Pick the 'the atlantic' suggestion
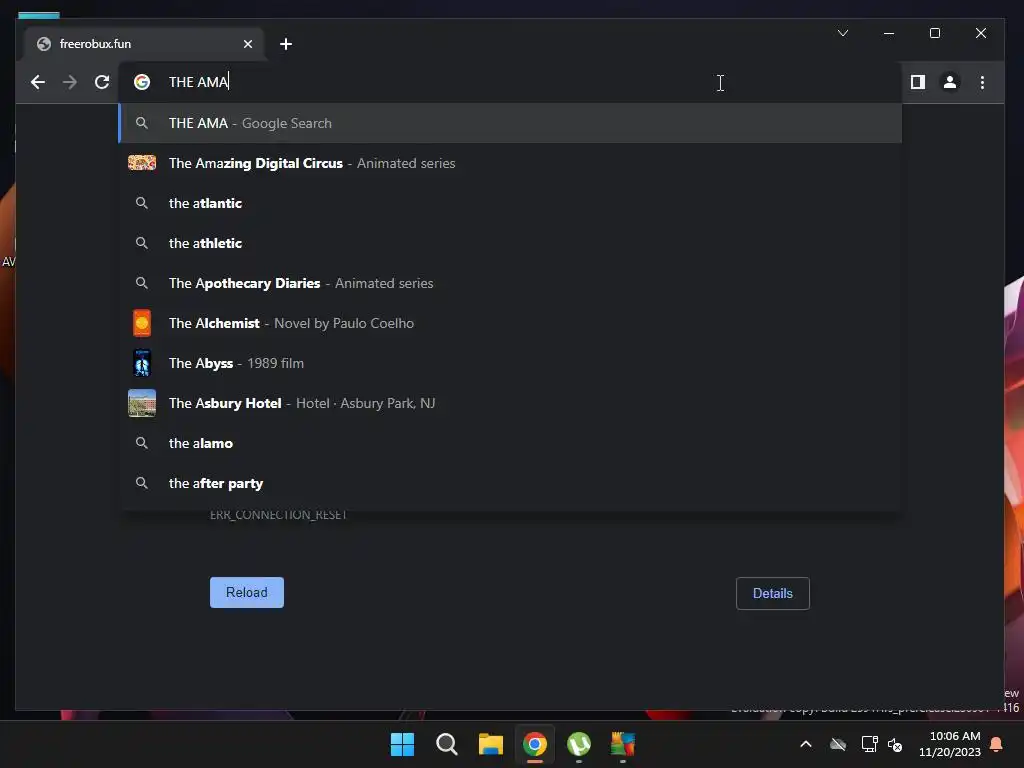The image size is (1024, 768). pos(510,203)
